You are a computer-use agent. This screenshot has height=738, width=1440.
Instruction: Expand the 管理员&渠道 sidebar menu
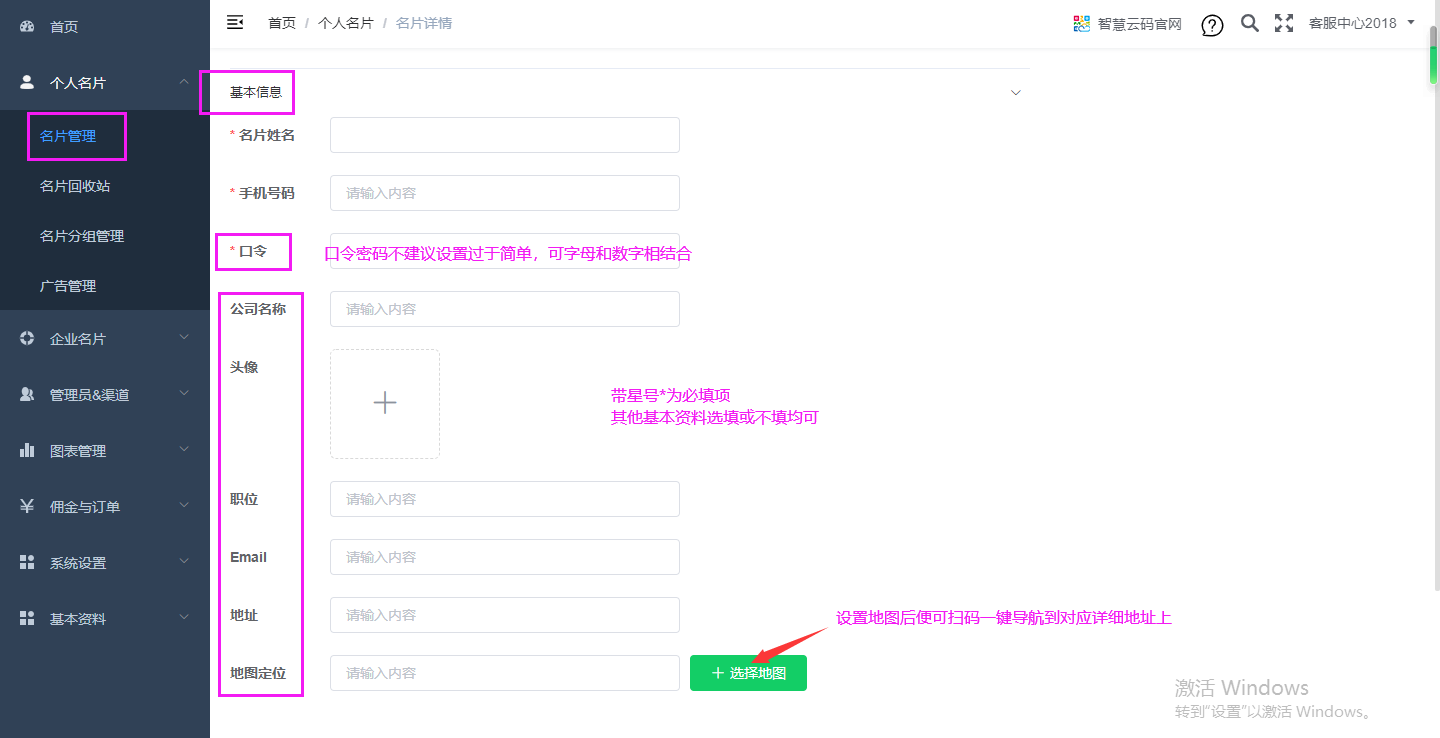coord(105,395)
